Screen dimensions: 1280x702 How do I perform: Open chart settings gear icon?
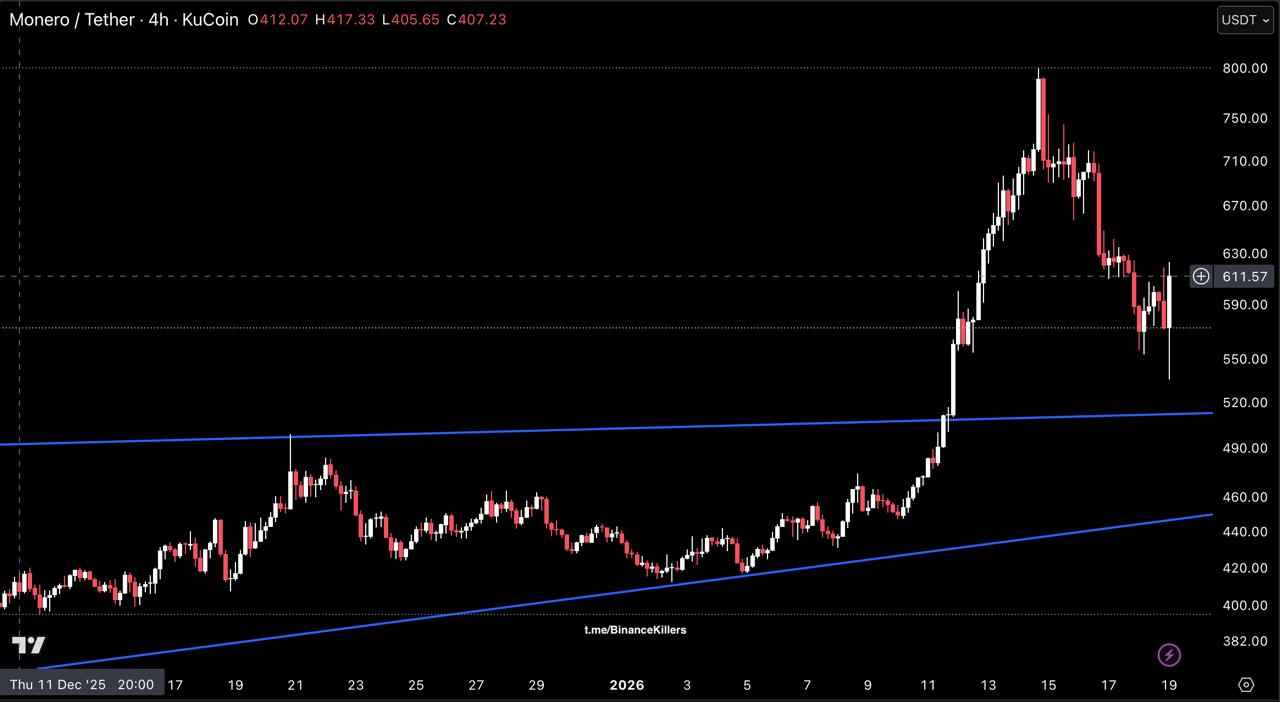click(1246, 685)
